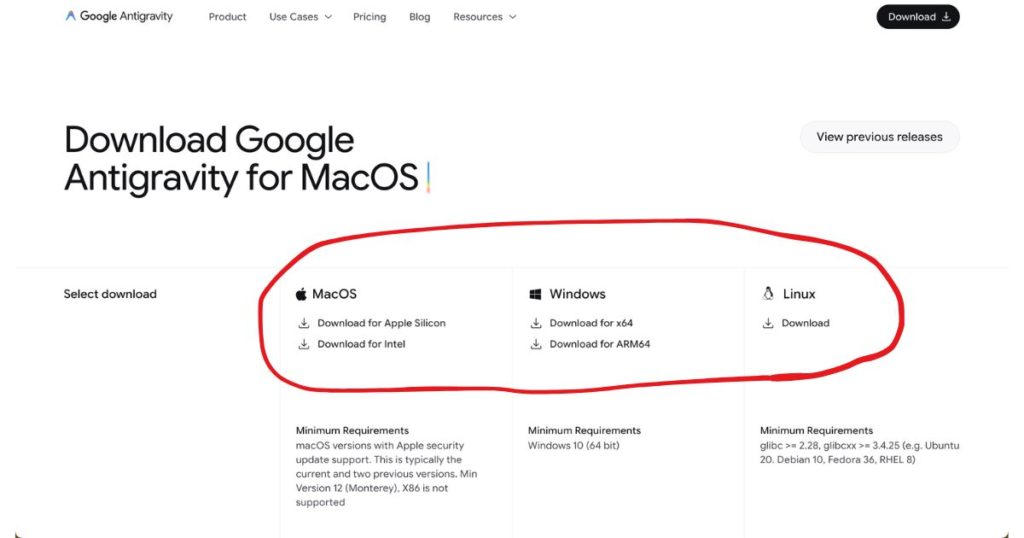The width and height of the screenshot is (1024, 538).
Task: Open the Product menu item
Action: (227, 17)
